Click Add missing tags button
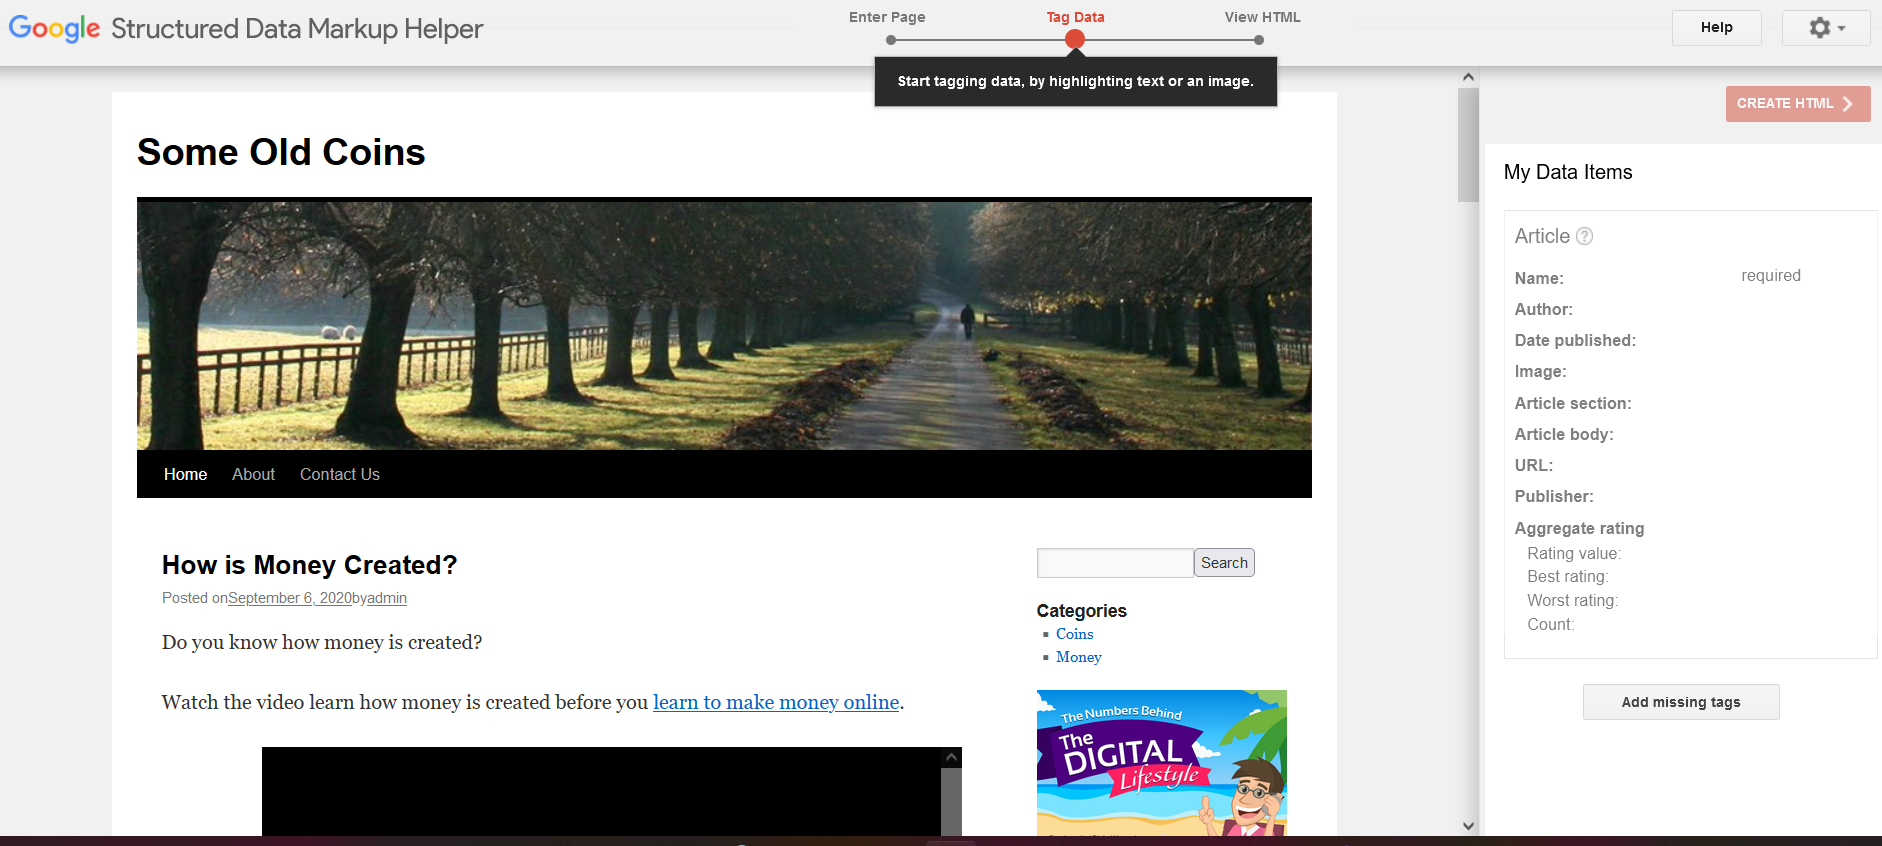 1680,702
